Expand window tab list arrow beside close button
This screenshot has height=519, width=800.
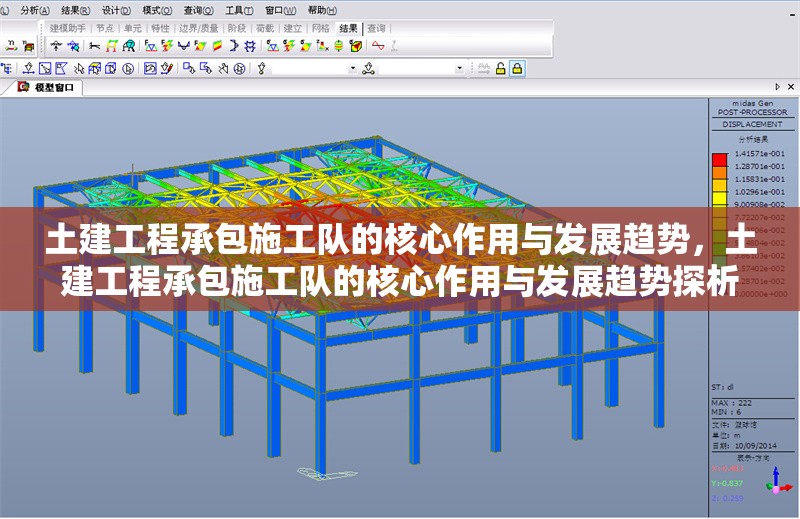pyautogui.click(x=778, y=87)
